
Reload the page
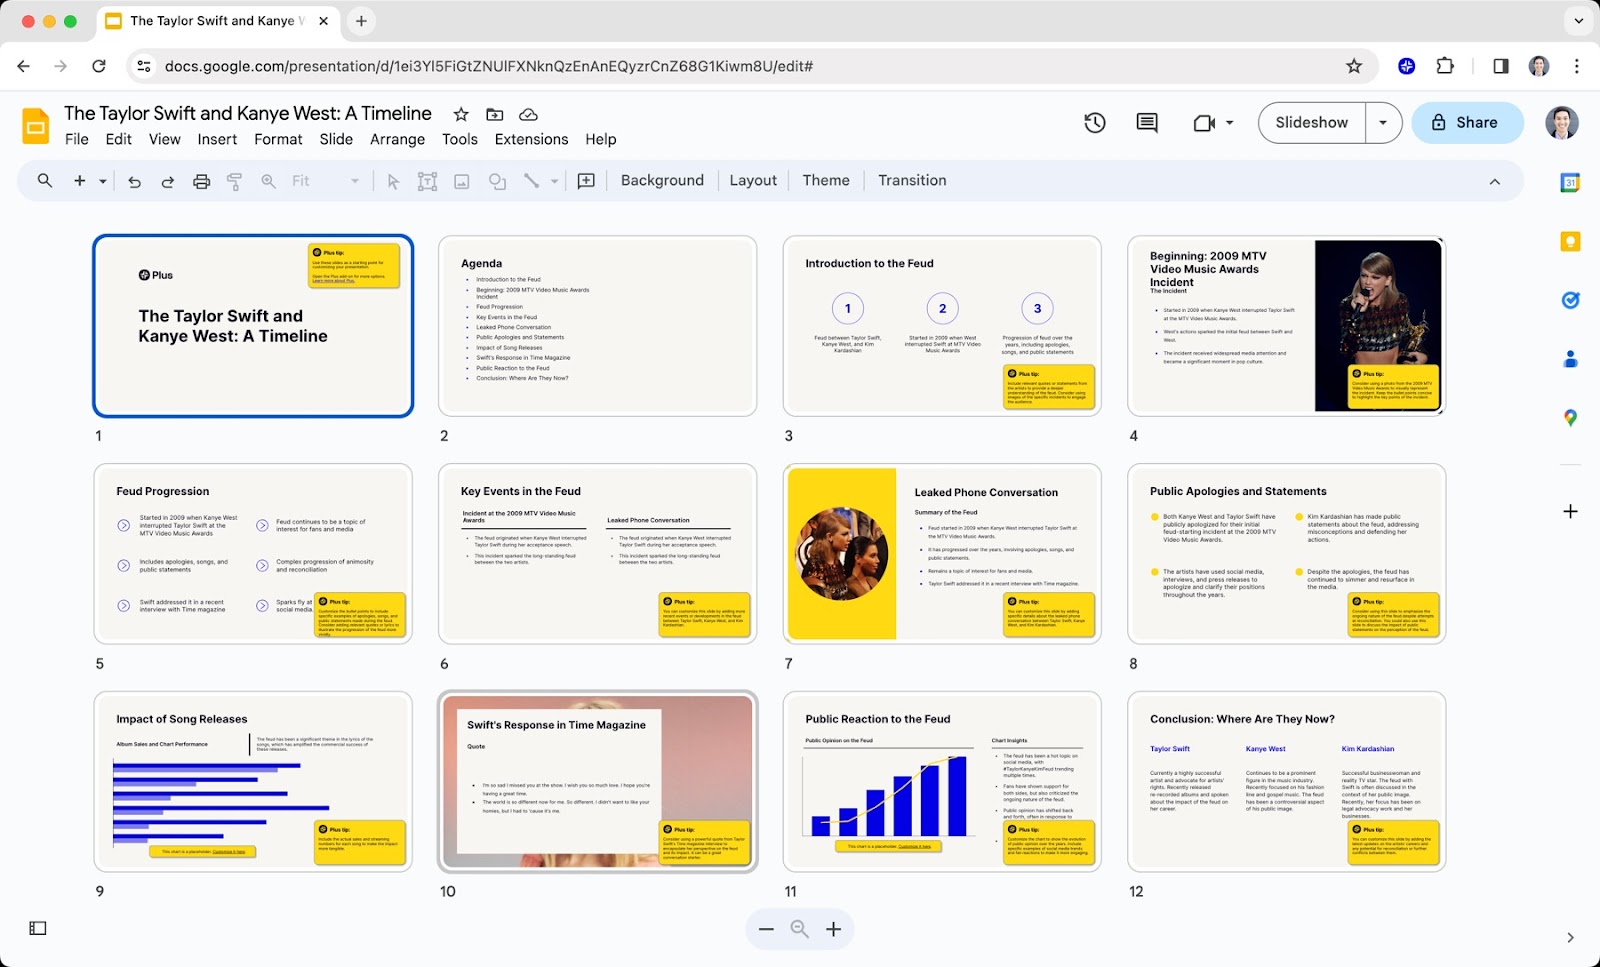coord(99,66)
